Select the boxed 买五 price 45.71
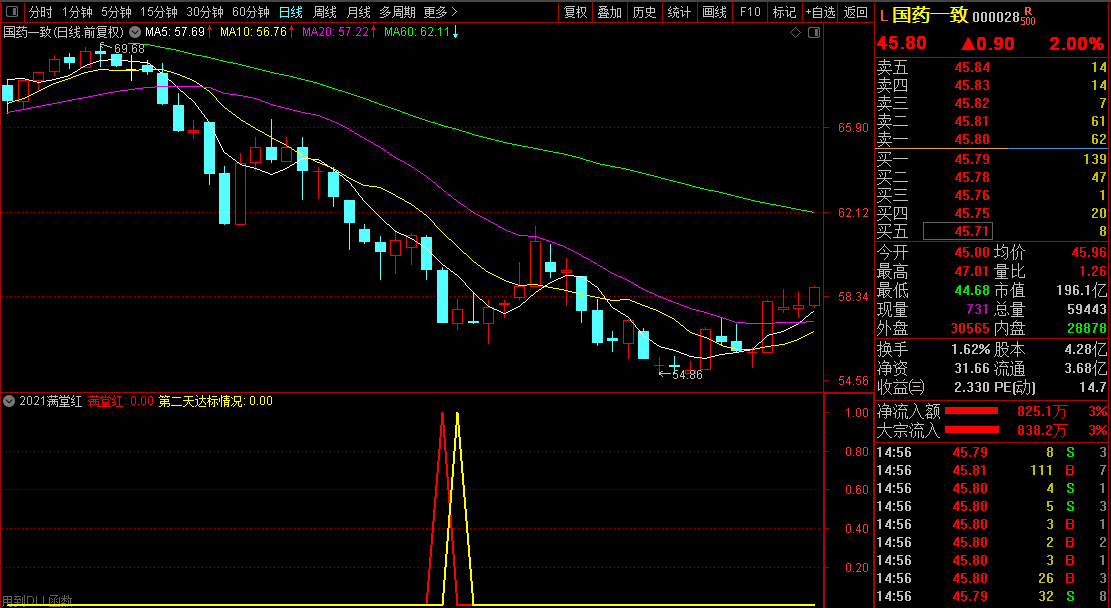Screen dimensions: 1111x608 tap(958, 231)
